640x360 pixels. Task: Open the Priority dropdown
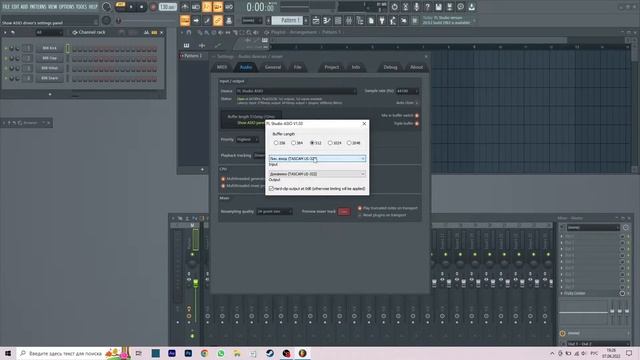pos(247,140)
